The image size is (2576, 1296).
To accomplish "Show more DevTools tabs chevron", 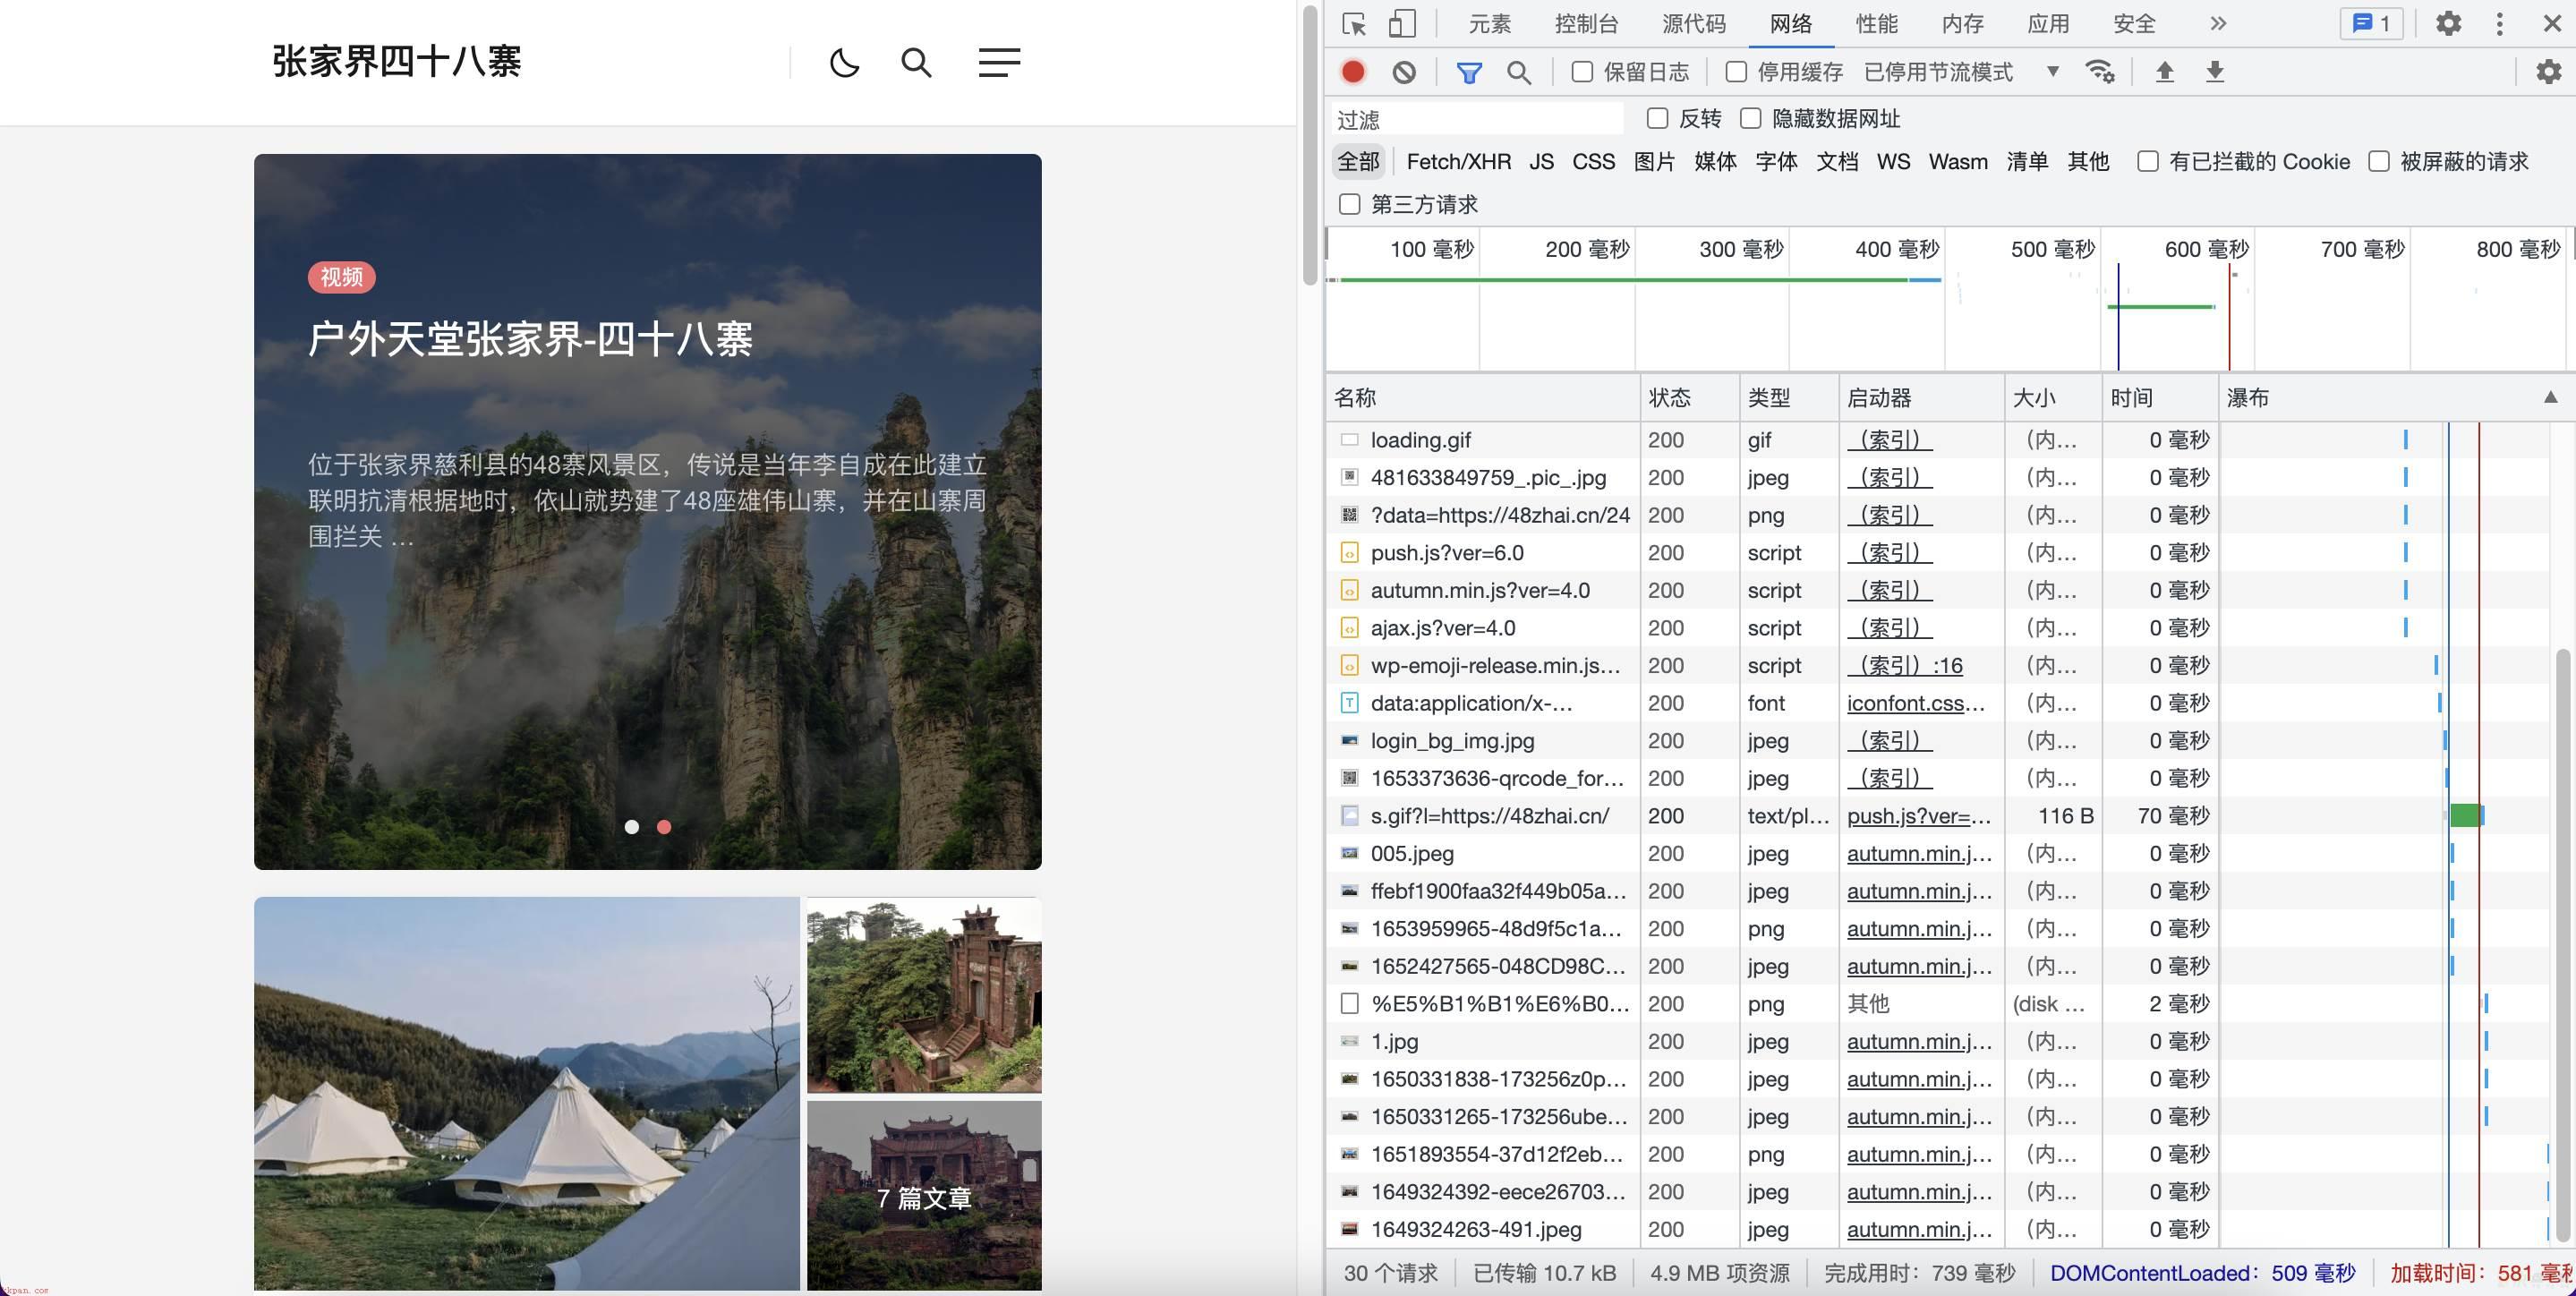I will [2218, 23].
